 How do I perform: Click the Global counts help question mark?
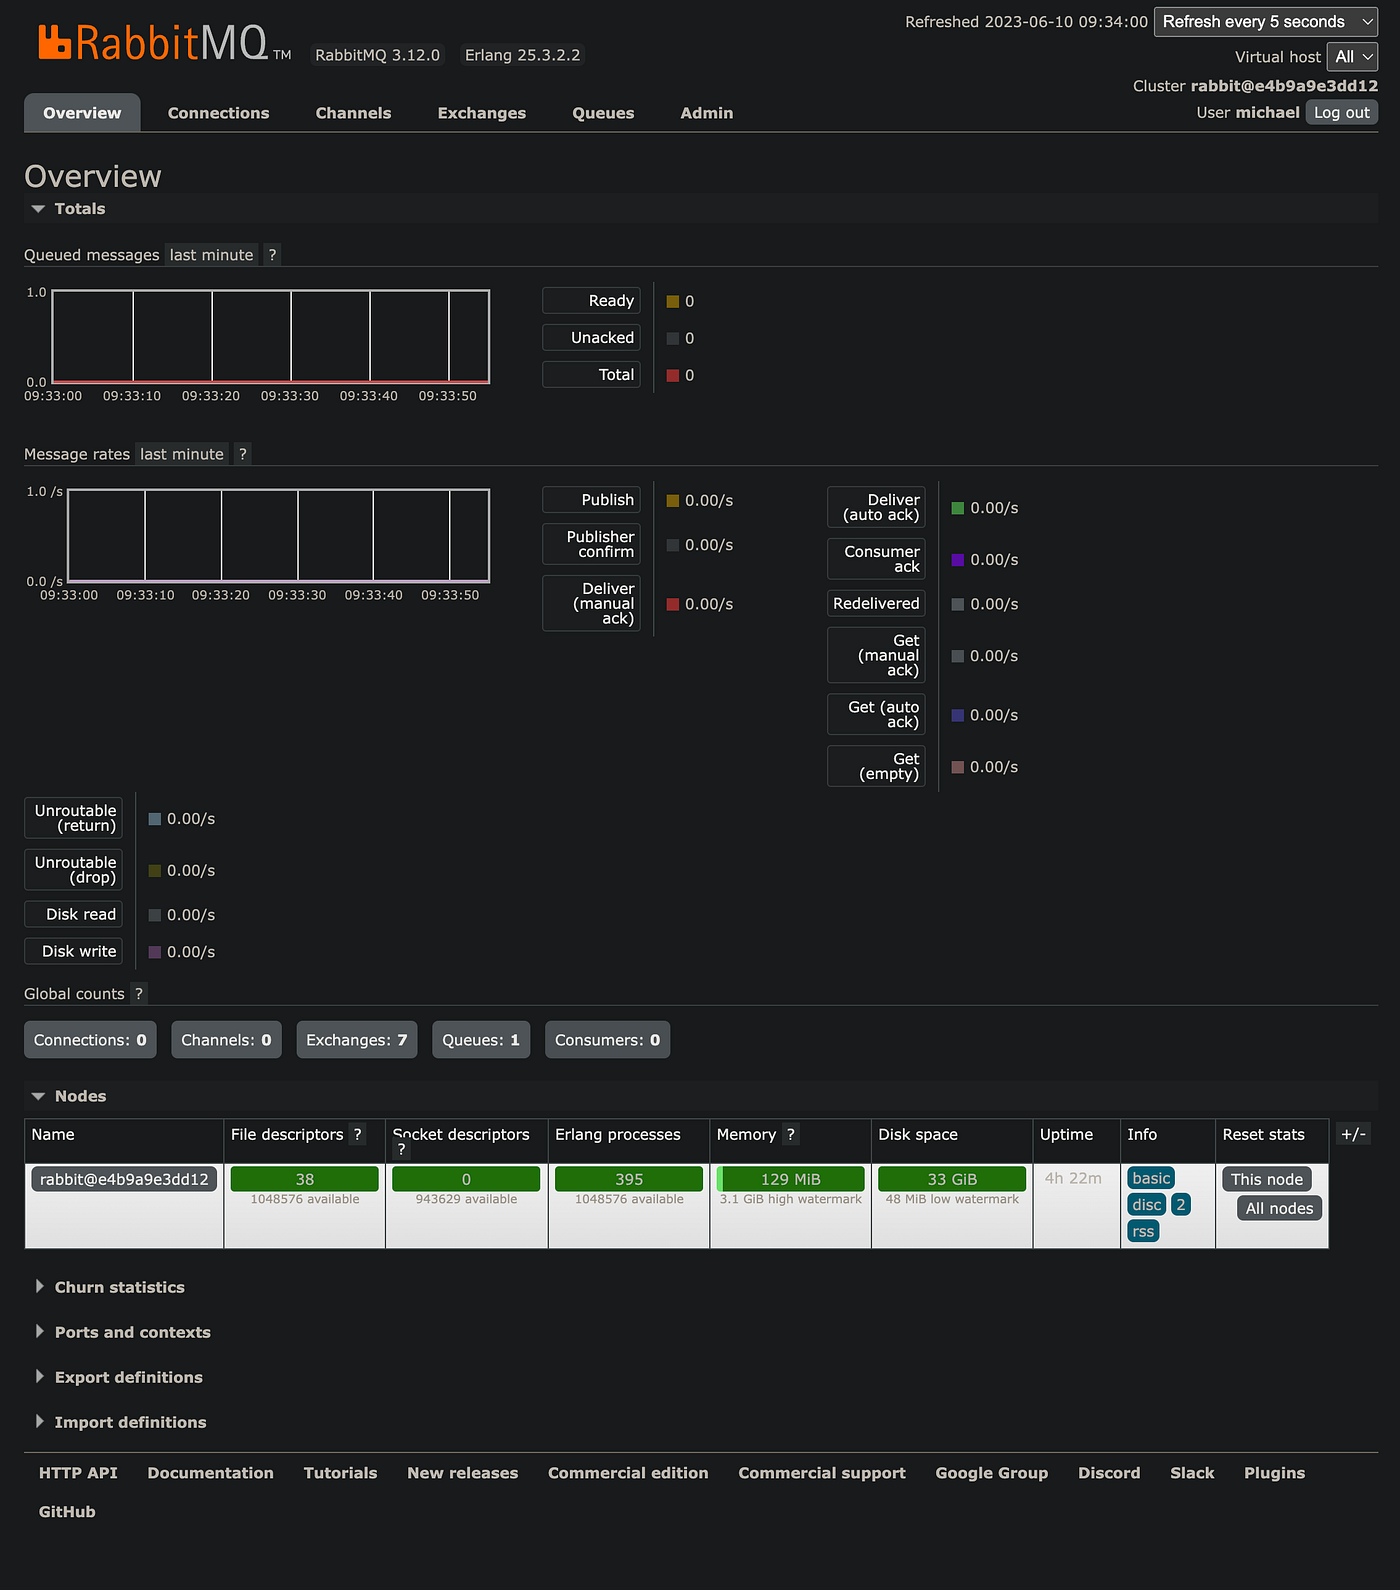(139, 994)
